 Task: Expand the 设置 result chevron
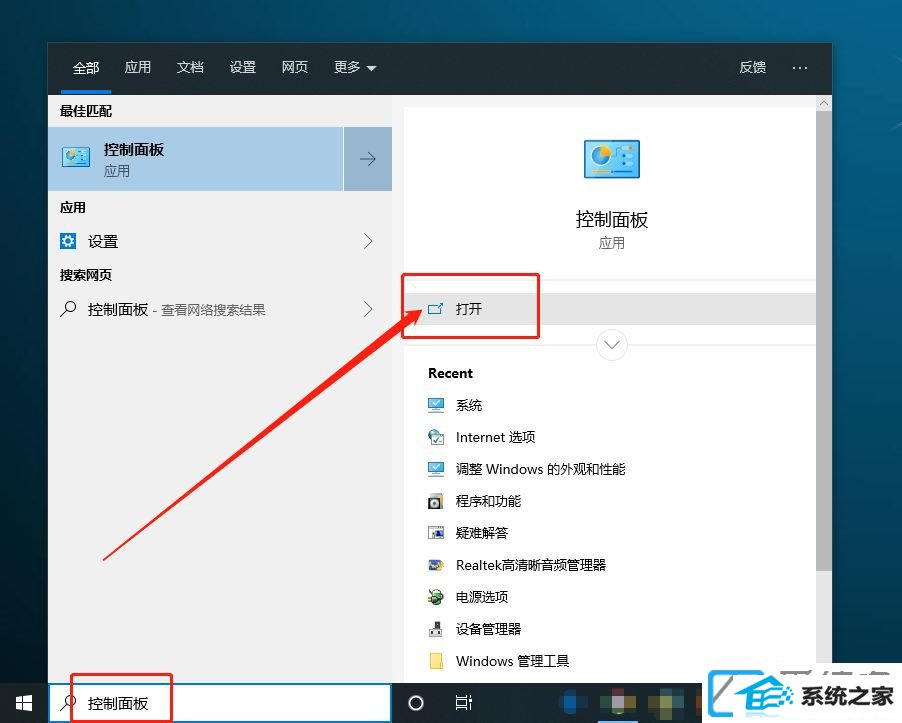coord(368,241)
